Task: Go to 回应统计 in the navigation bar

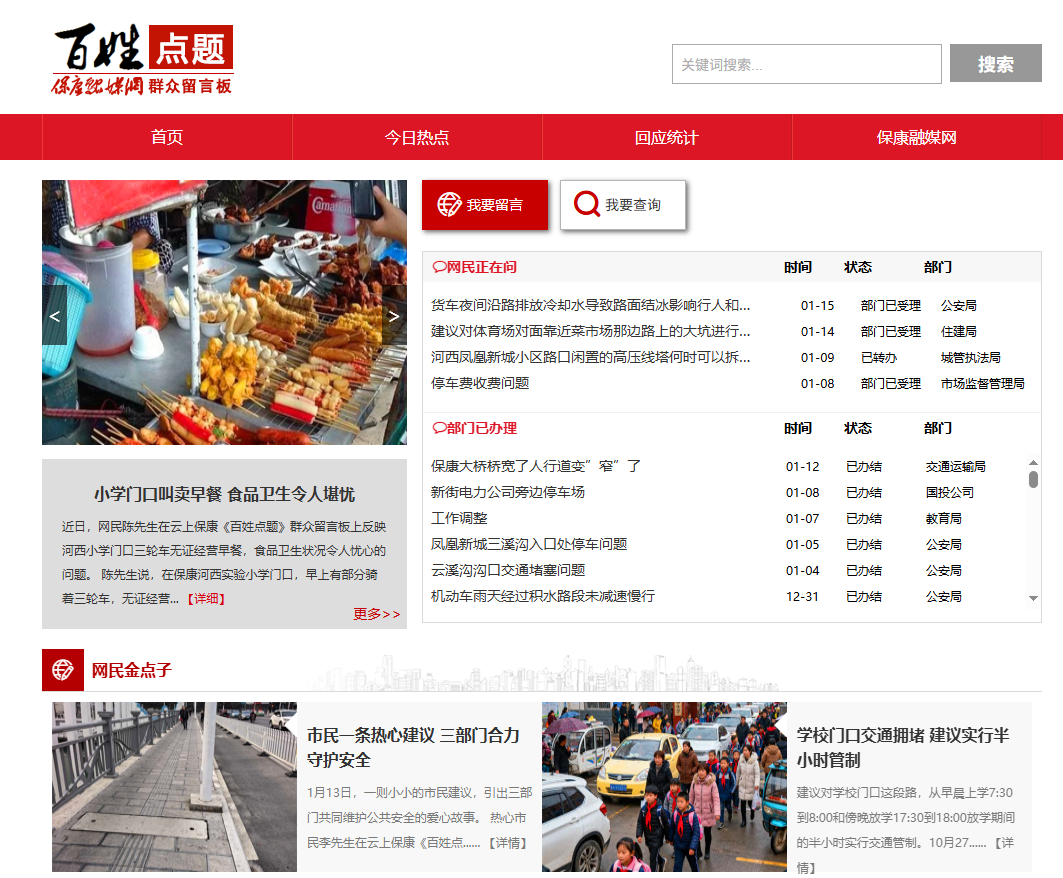Action: (x=666, y=138)
